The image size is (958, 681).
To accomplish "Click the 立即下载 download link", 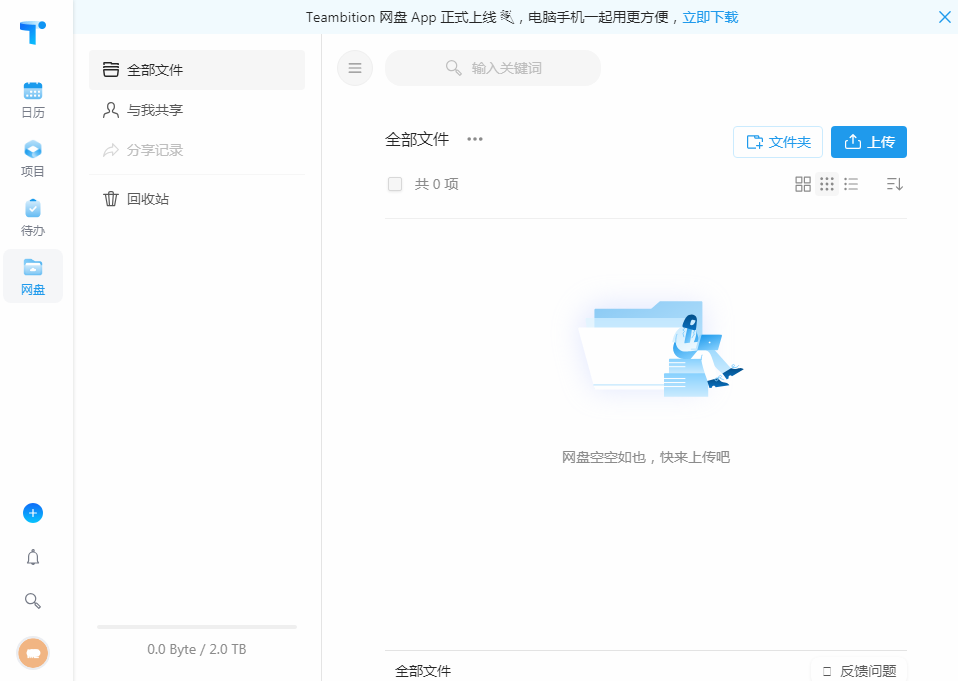I will tap(710, 17).
